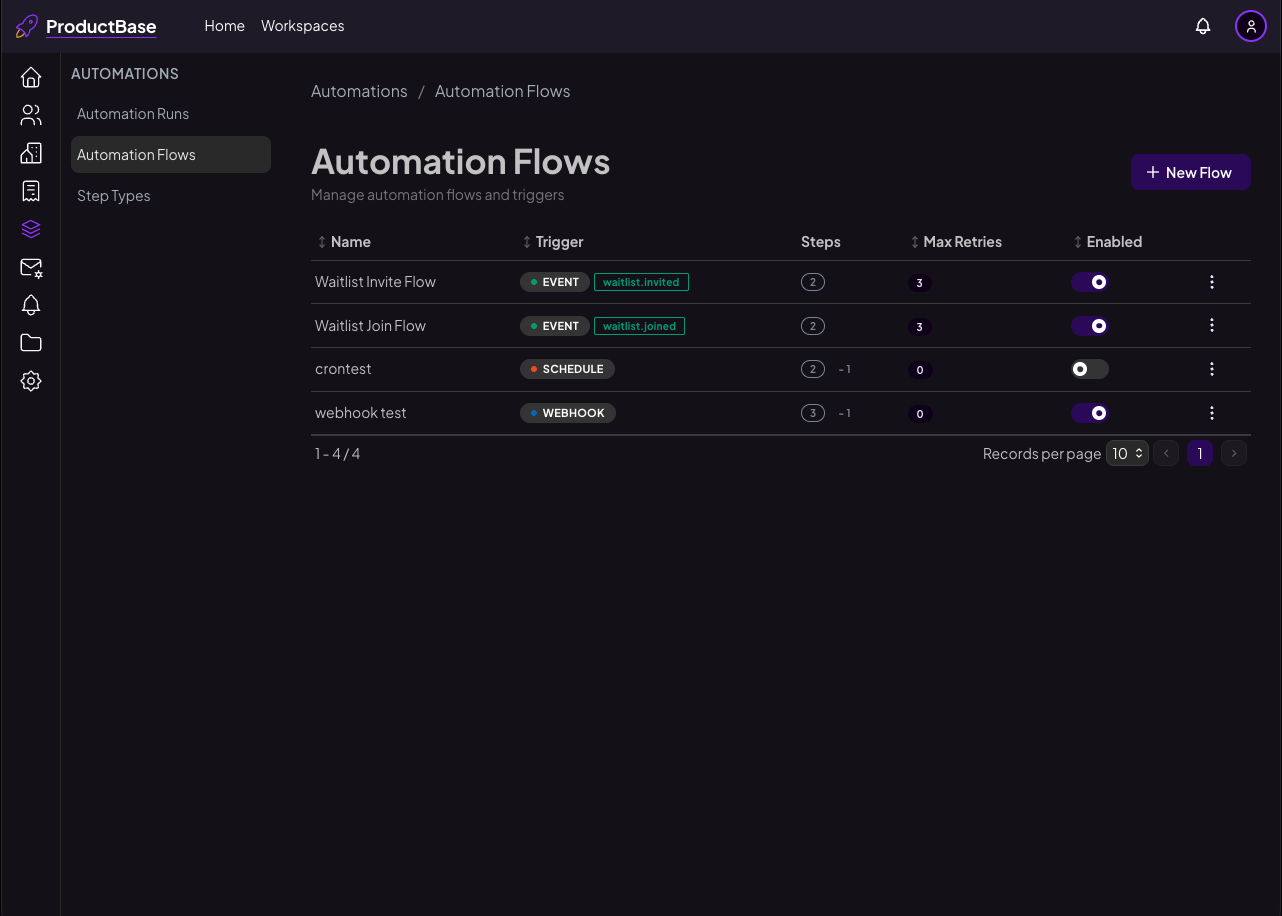The height and width of the screenshot is (916, 1282).
Task: Go to the home icon in sidebar
Action: 31,77
